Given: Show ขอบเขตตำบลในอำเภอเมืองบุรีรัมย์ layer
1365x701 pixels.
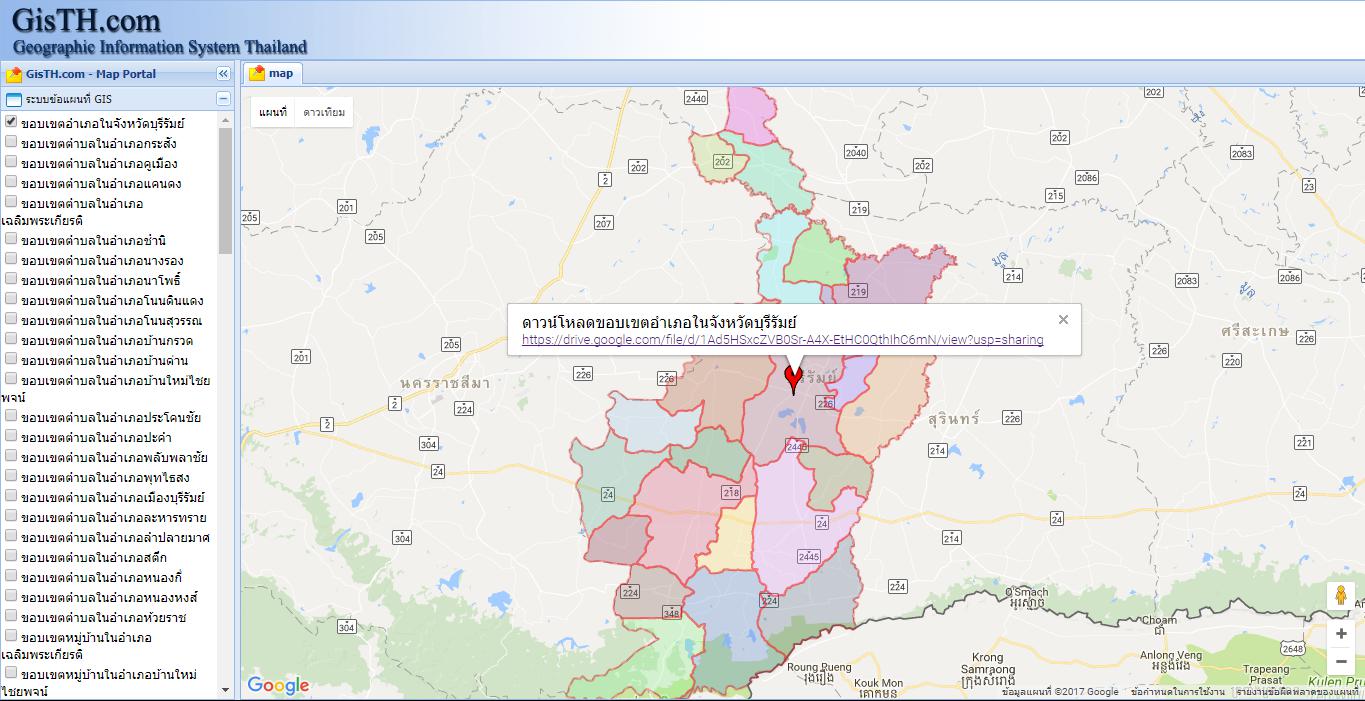Looking at the screenshot, I should pyautogui.click(x=11, y=496).
